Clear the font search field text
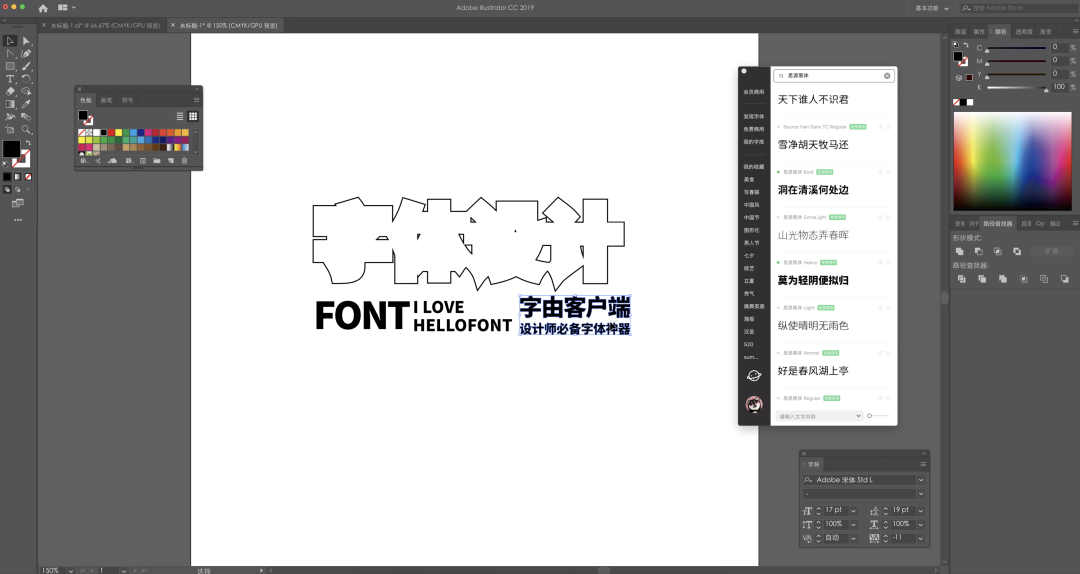Screen dimensions: 1080x574 tap(886, 76)
